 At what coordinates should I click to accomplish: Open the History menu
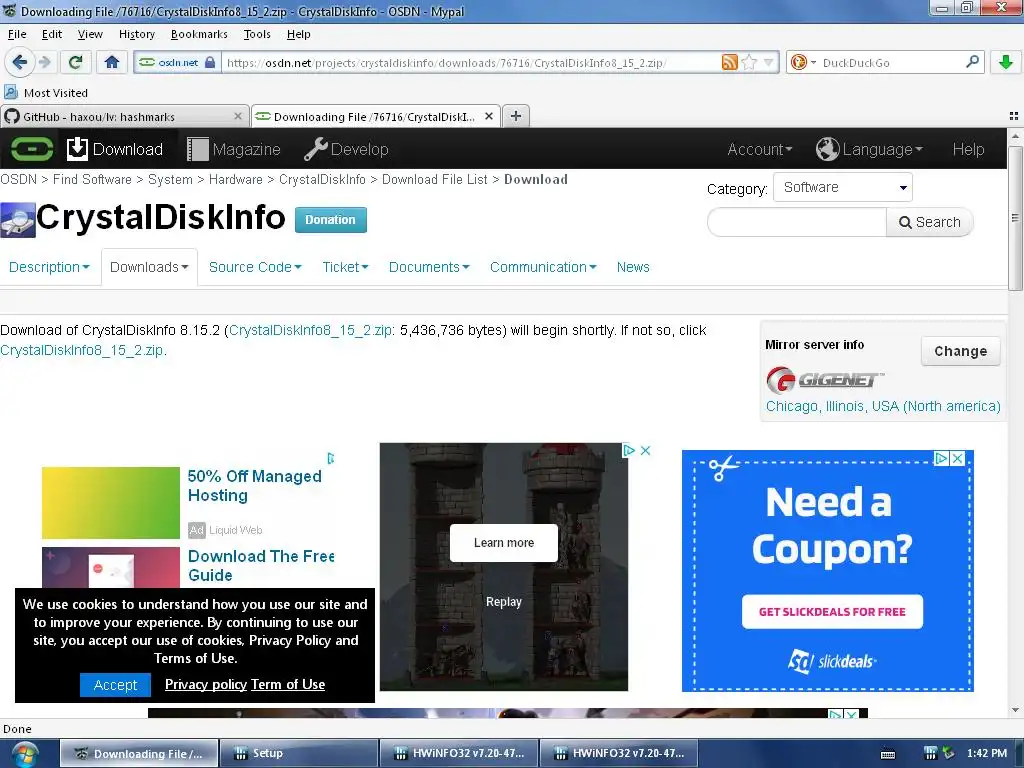coord(136,34)
